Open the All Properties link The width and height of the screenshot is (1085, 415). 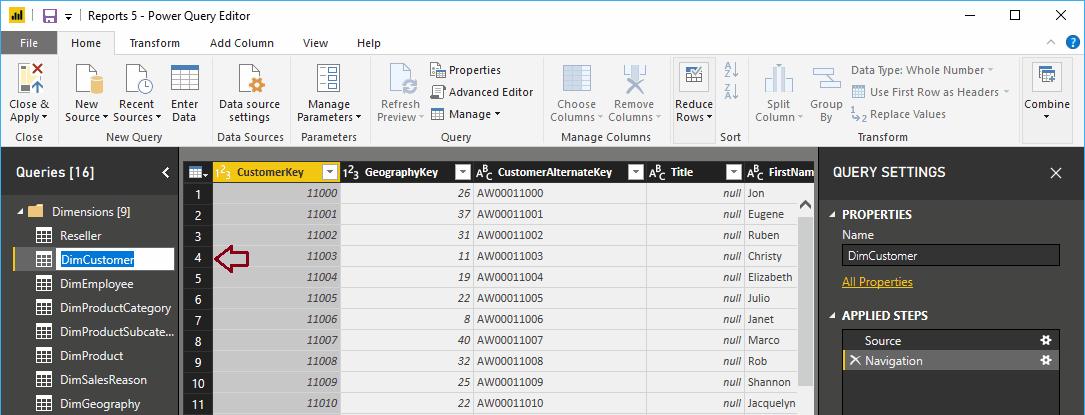[877, 282]
